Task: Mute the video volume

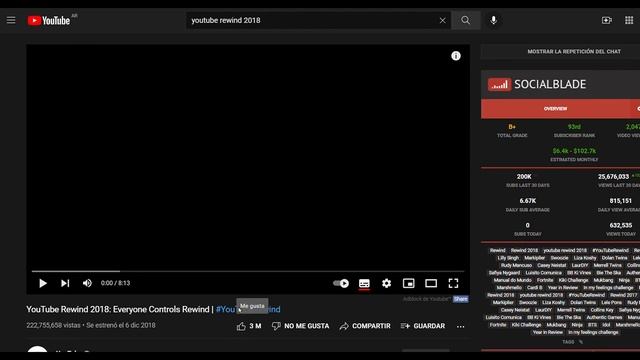Action: (x=87, y=283)
